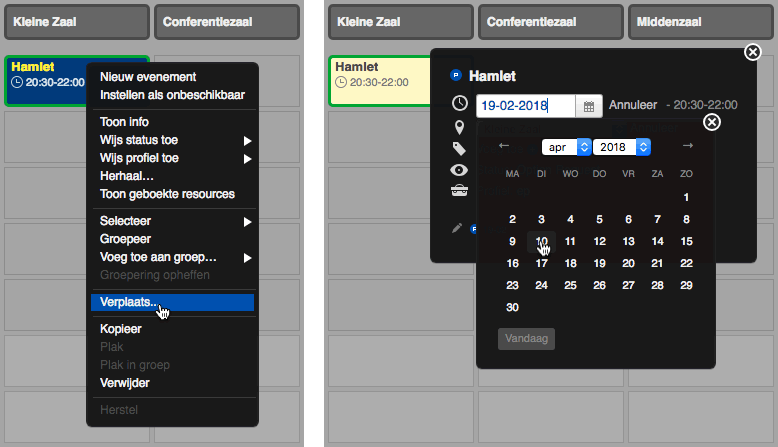778x447 pixels.
Task: Open the year dropdown showing 2018
Action: [622, 147]
